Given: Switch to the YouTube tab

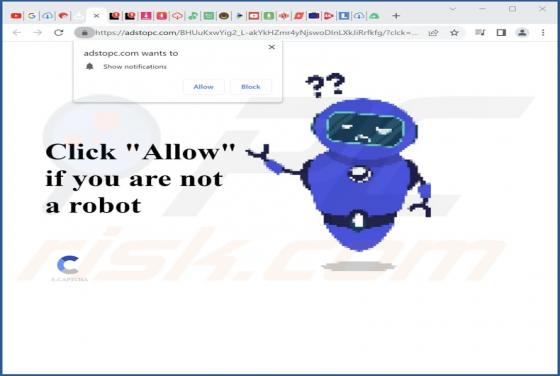Looking at the screenshot, I should pos(16,16).
